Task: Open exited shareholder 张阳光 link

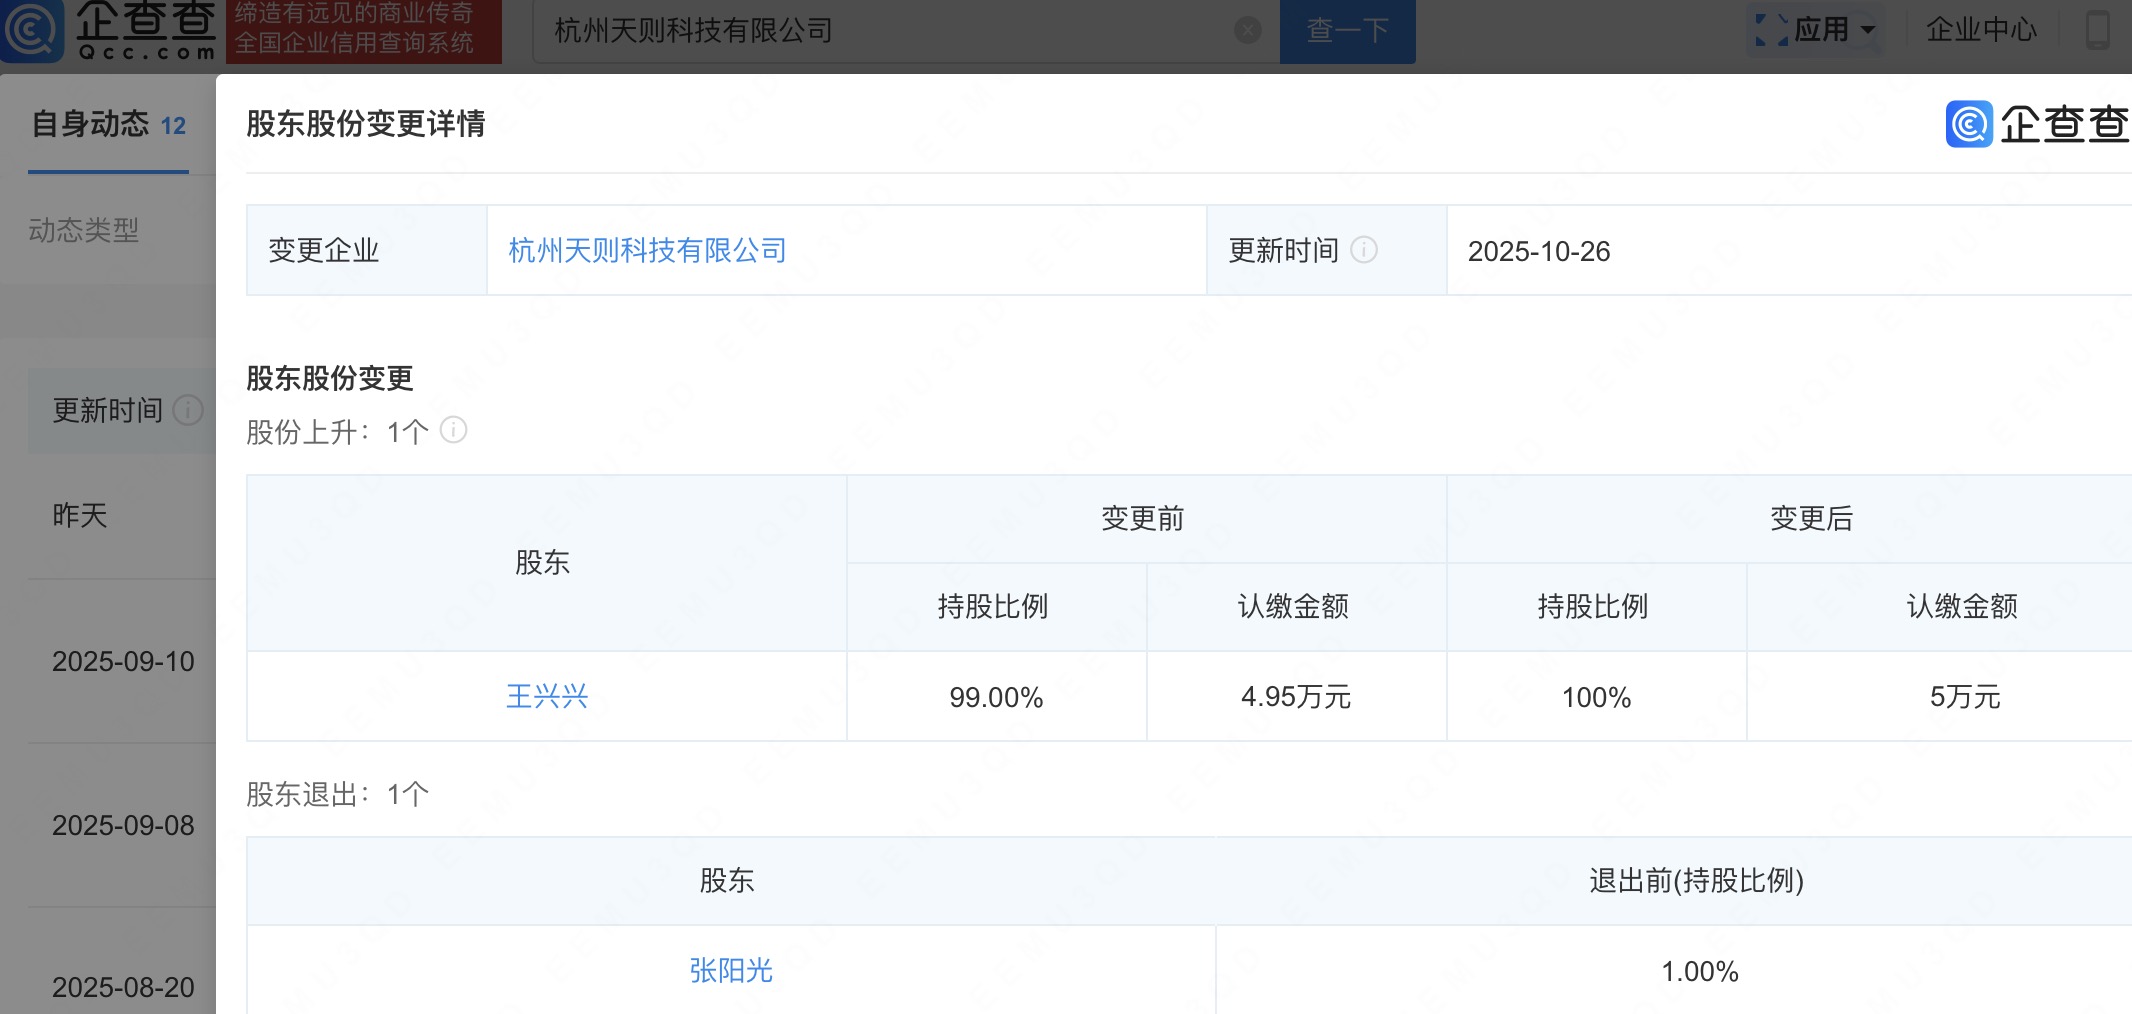Action: [730, 970]
